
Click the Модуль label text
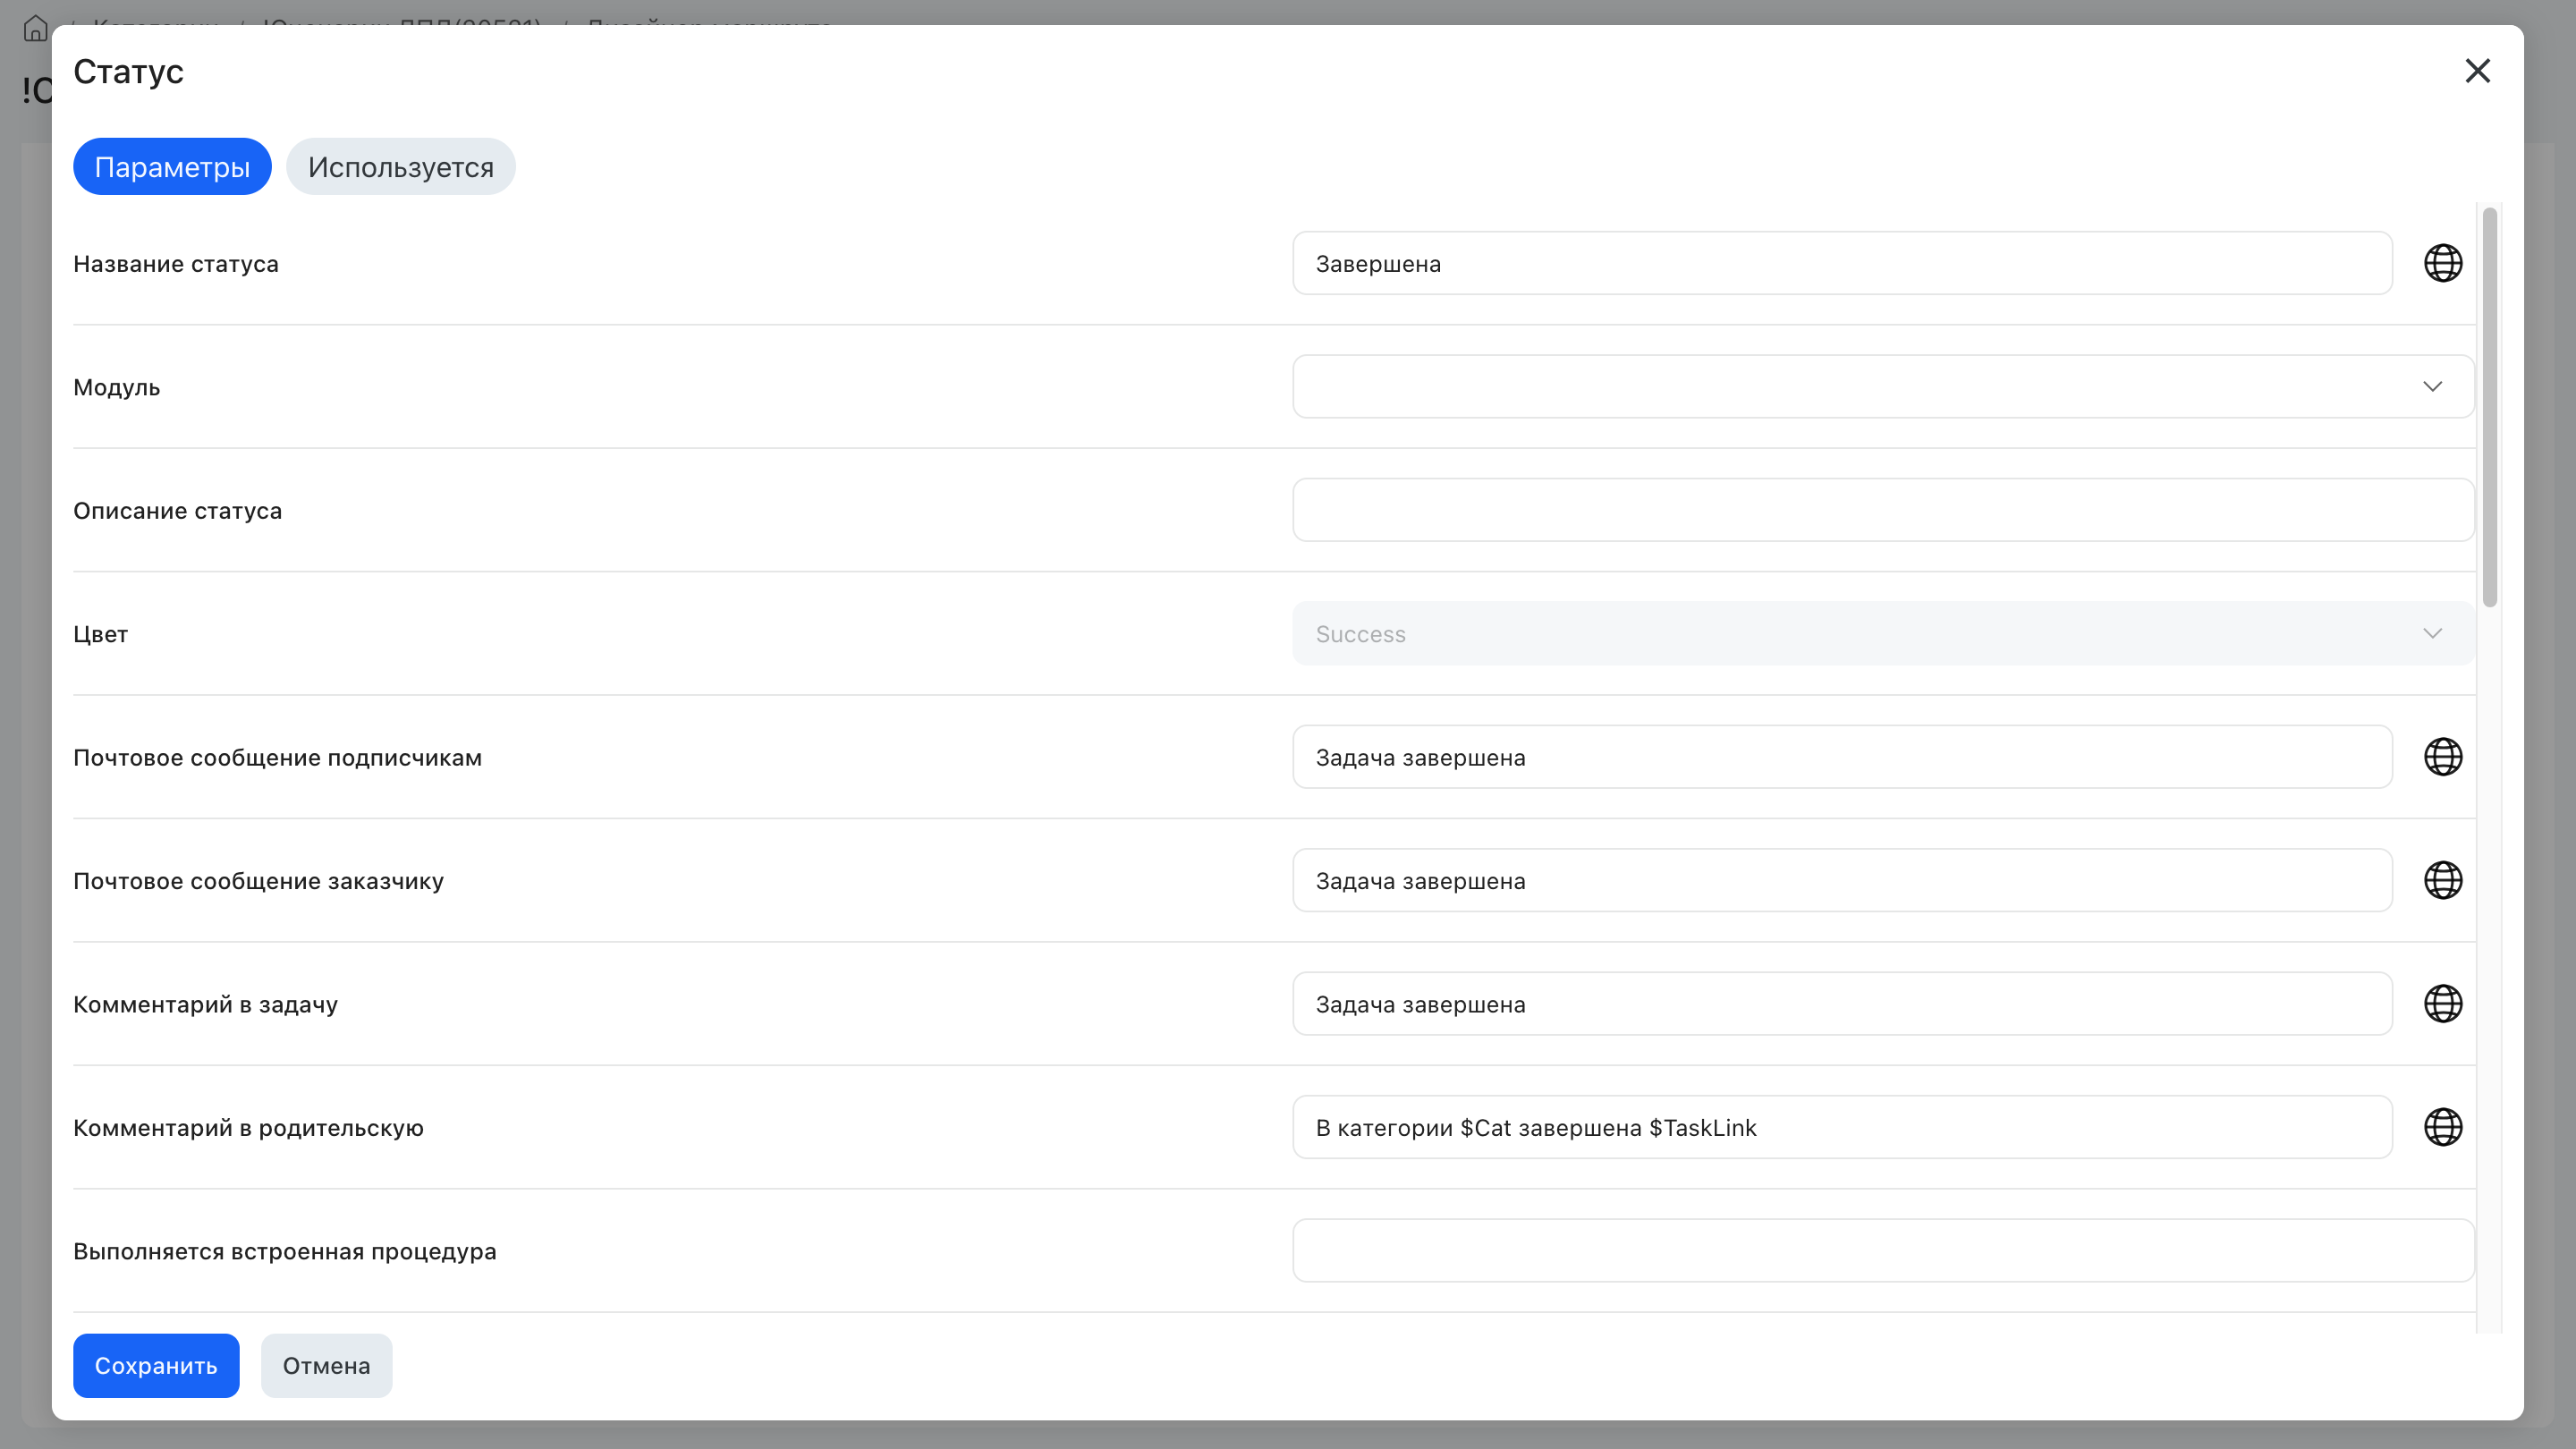[x=116, y=387]
